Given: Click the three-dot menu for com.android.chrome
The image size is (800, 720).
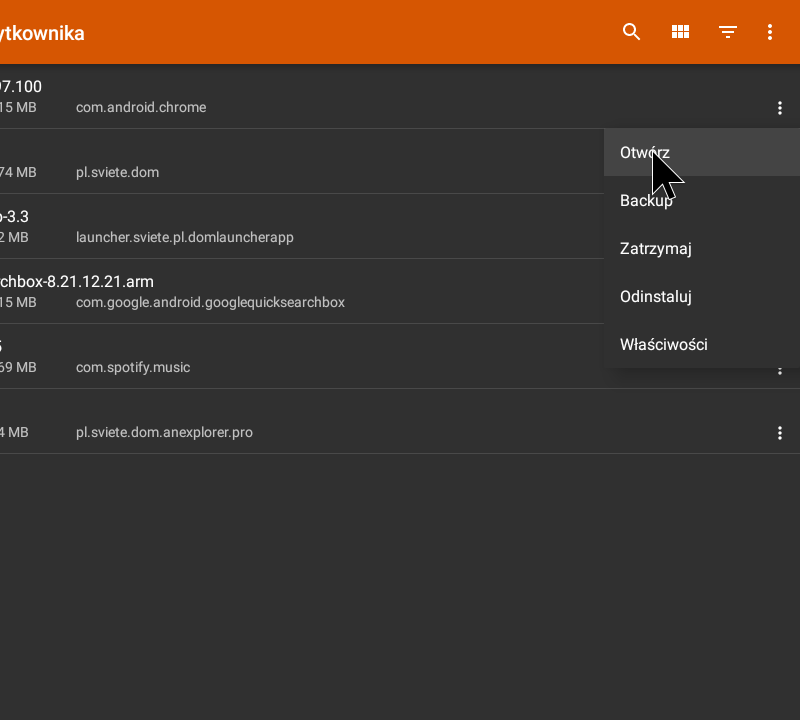Looking at the screenshot, I should (x=780, y=108).
